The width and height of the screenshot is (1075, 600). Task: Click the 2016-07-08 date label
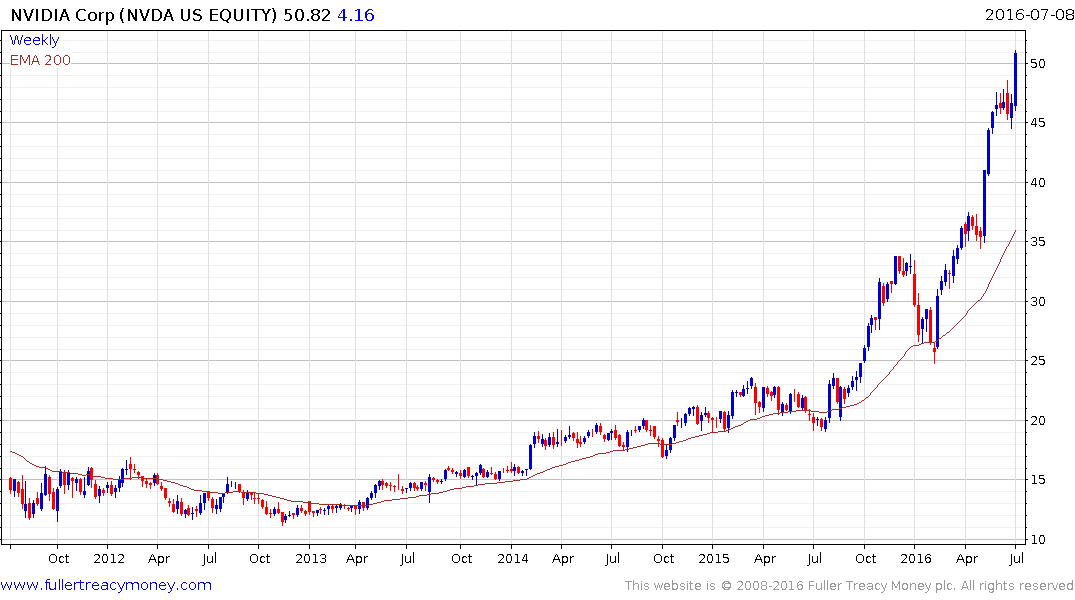(x=1029, y=14)
